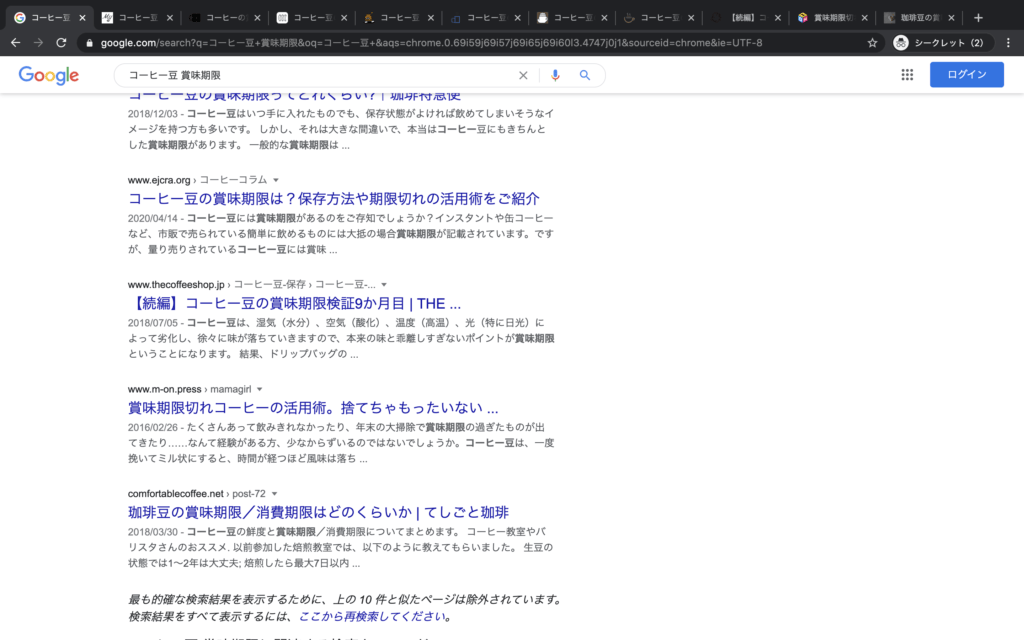The width and height of the screenshot is (1024, 640).
Task: Expand the www.m-on.press result options arrow
Action: click(x=260, y=389)
